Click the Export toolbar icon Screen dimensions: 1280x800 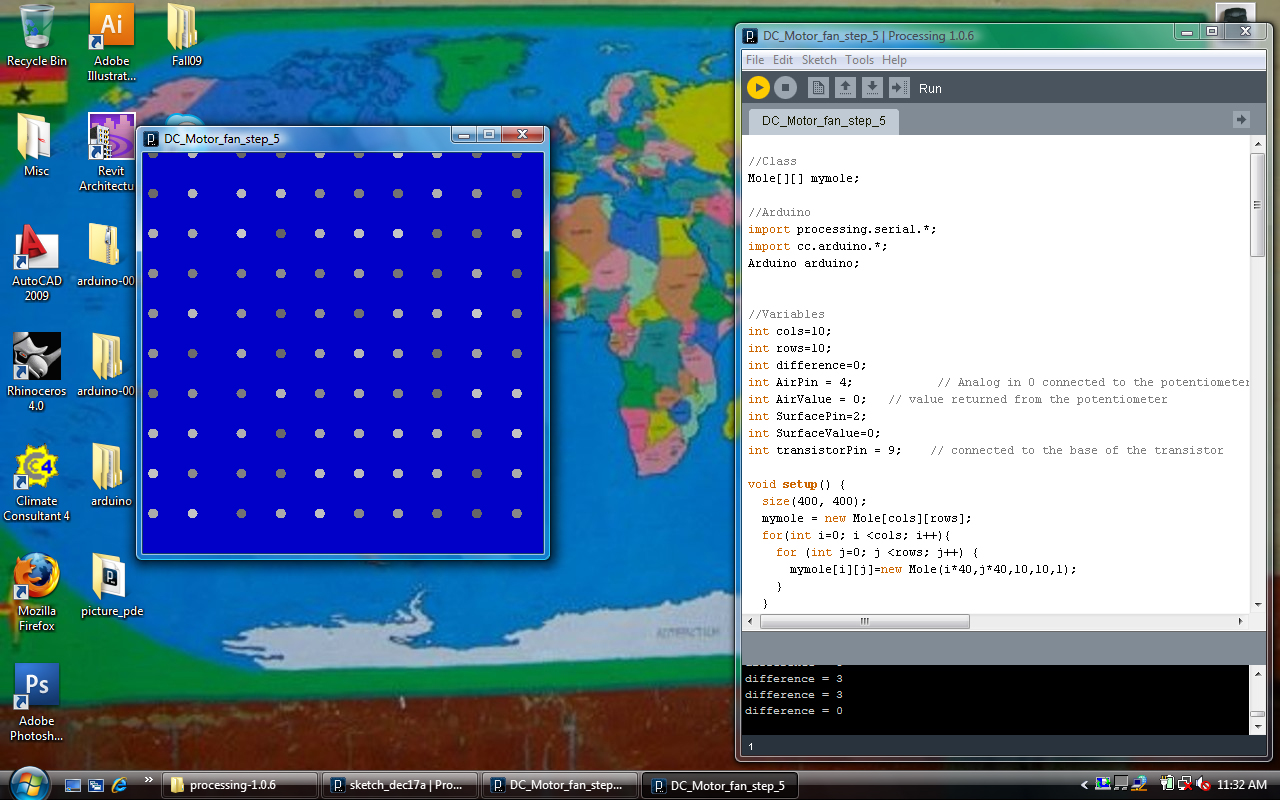tap(899, 88)
